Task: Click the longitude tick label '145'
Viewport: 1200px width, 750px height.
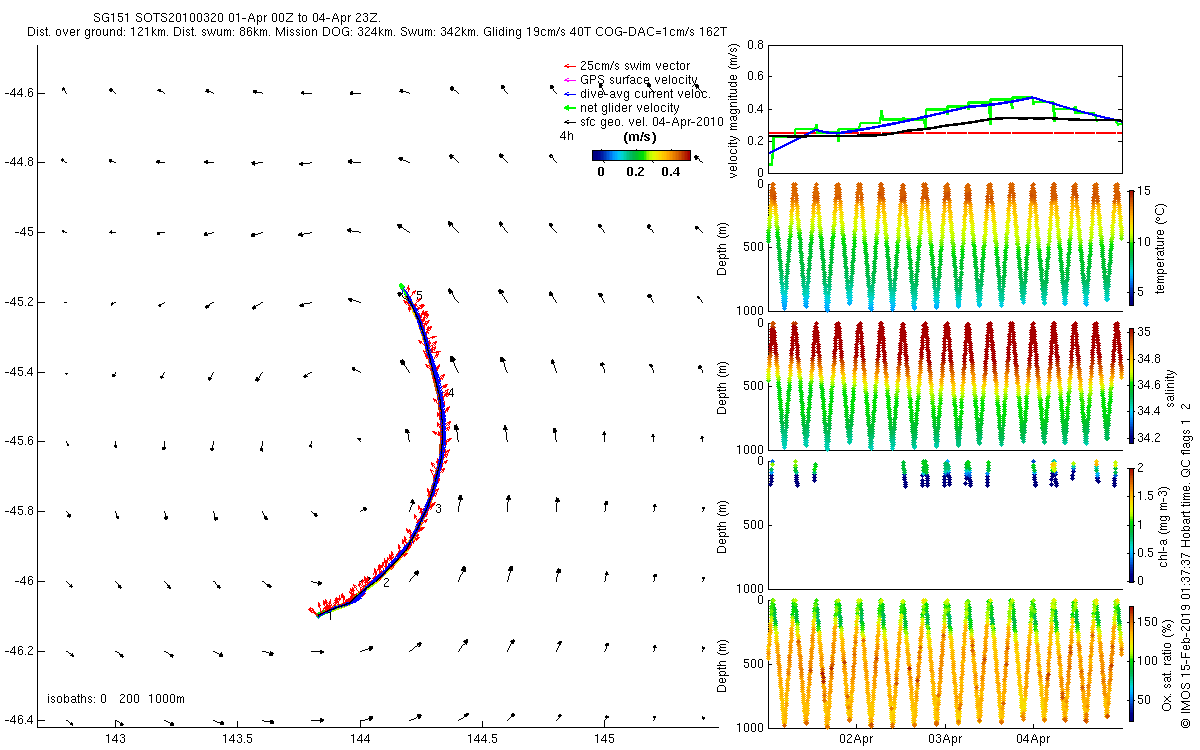Action: coord(604,738)
